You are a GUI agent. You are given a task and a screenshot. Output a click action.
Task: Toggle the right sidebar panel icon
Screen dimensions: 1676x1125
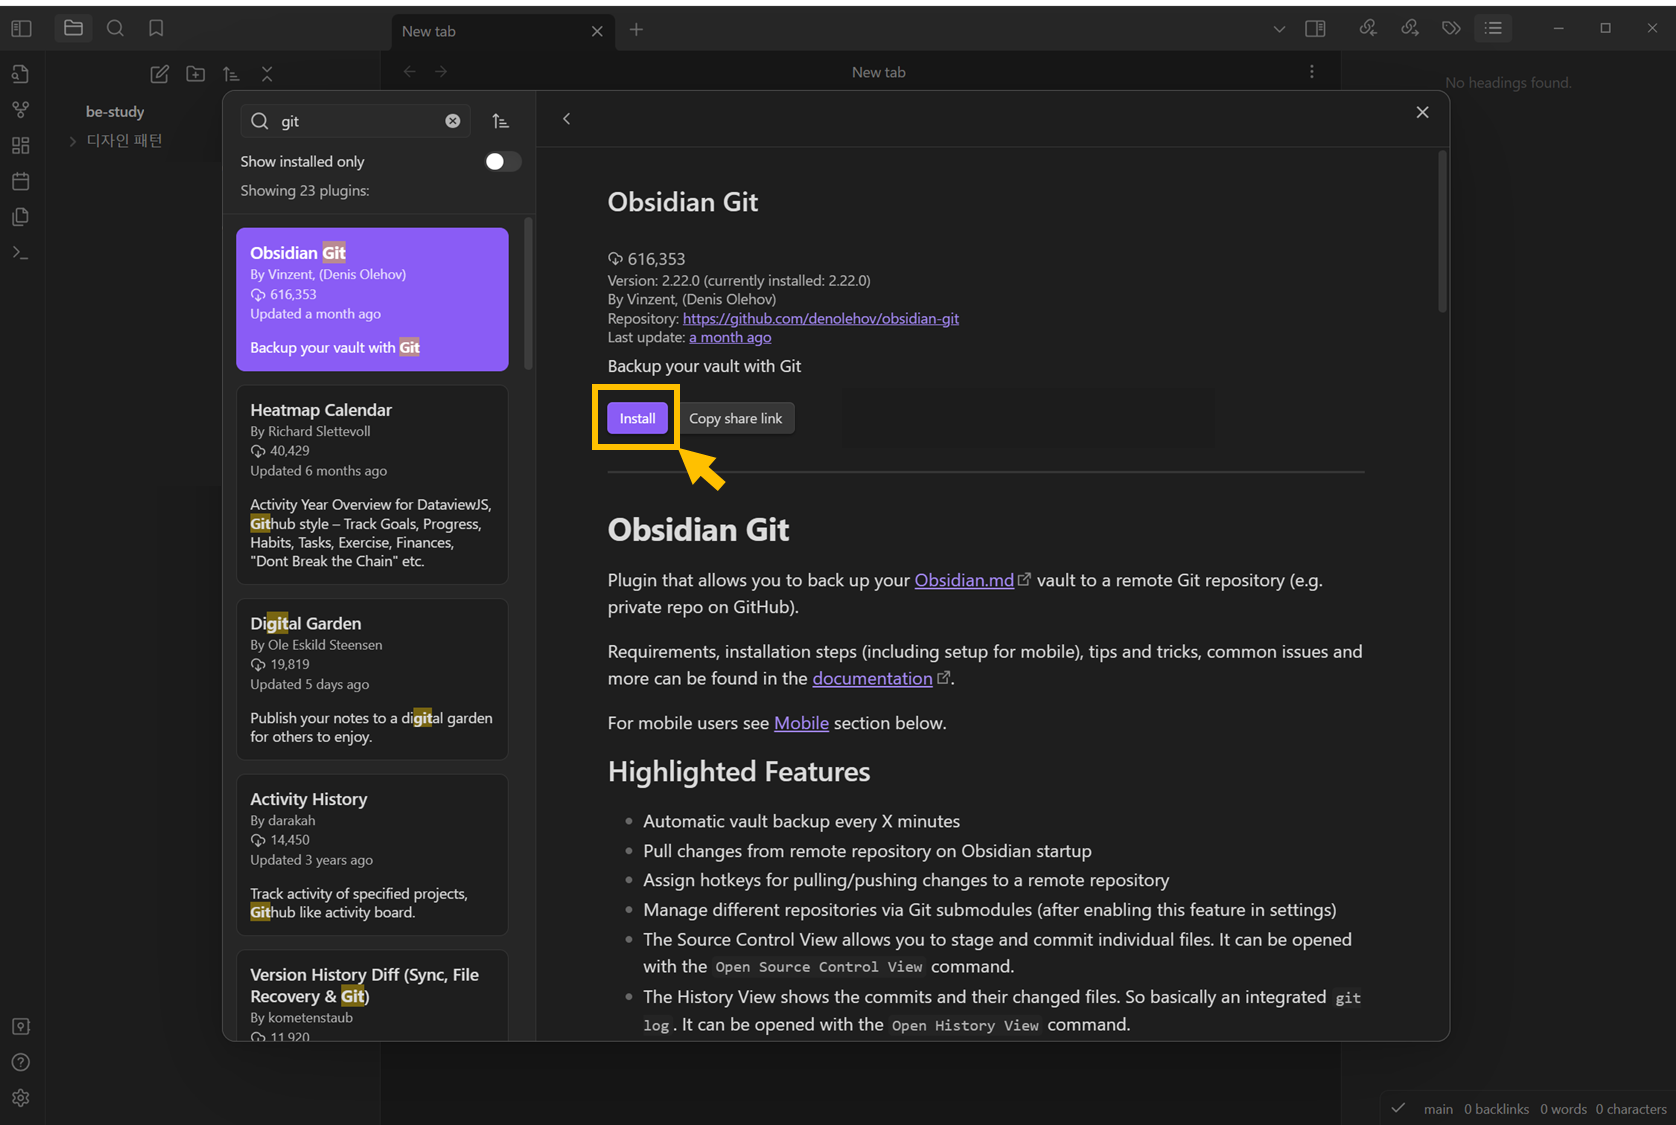1315,29
